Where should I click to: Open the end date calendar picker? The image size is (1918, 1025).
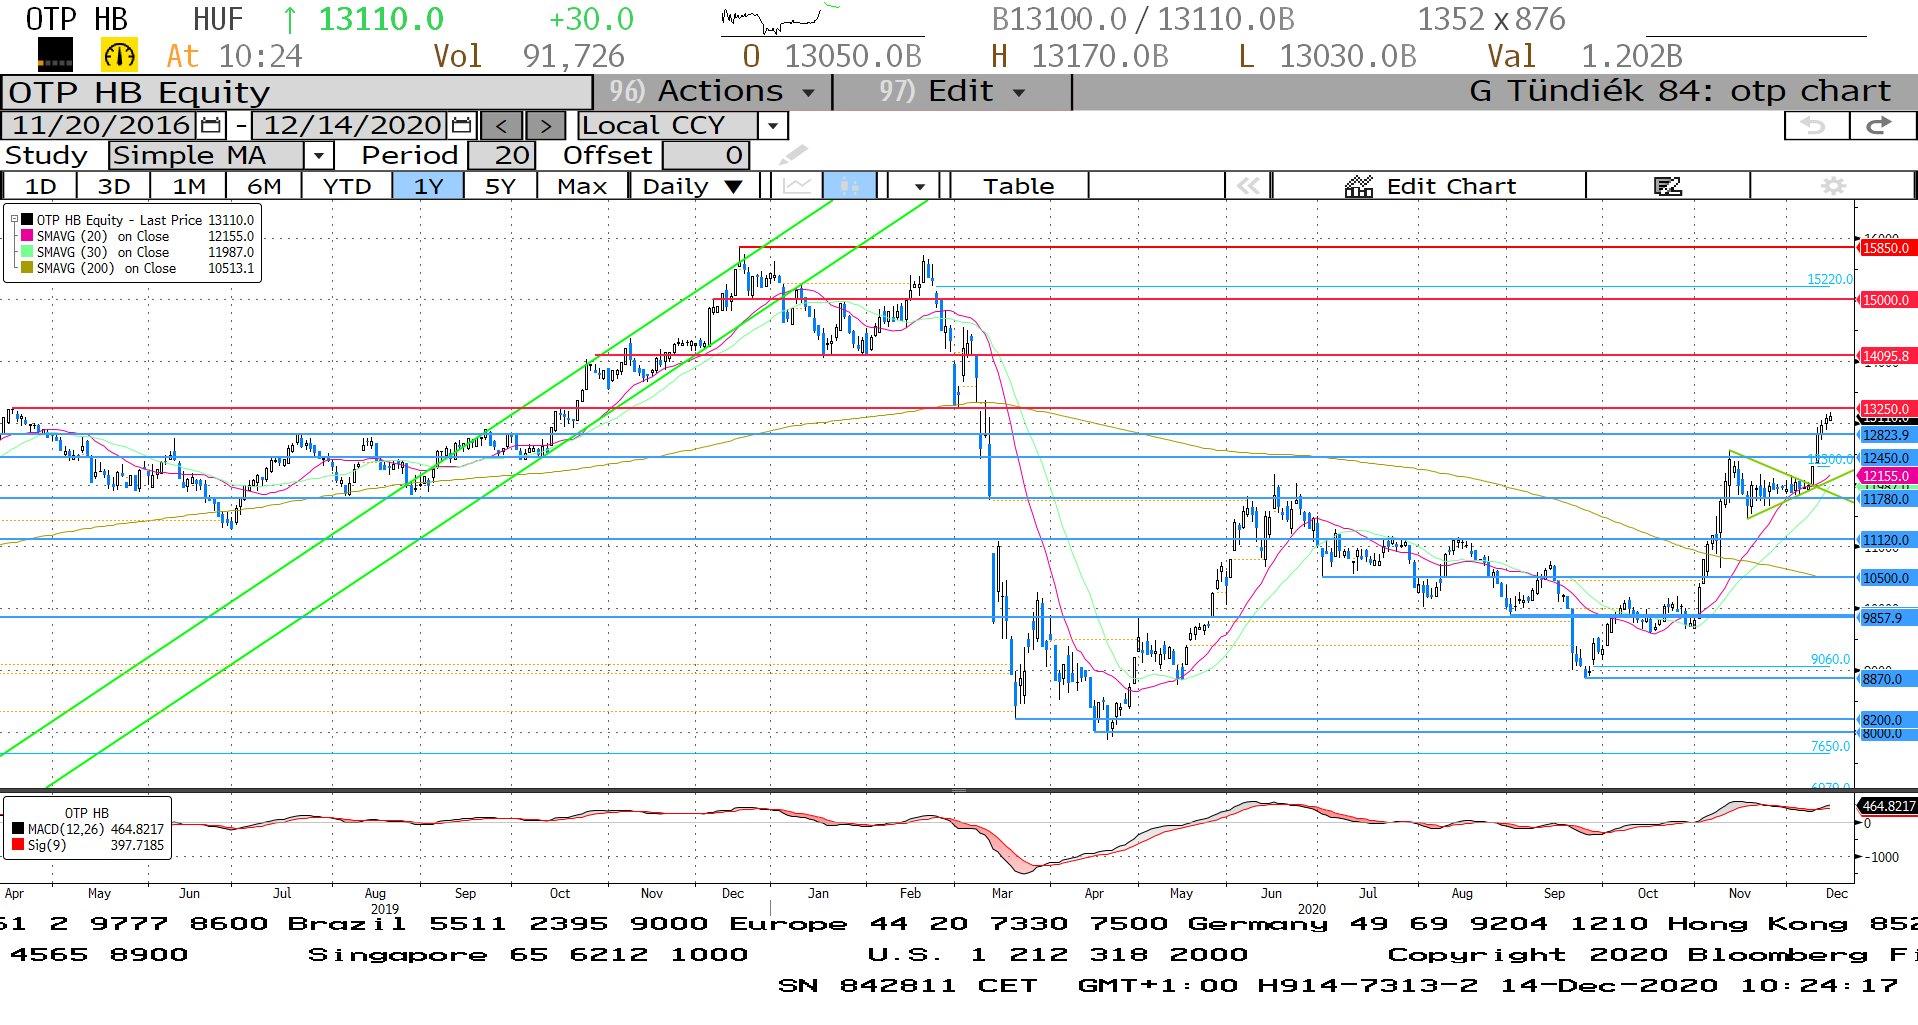click(461, 126)
